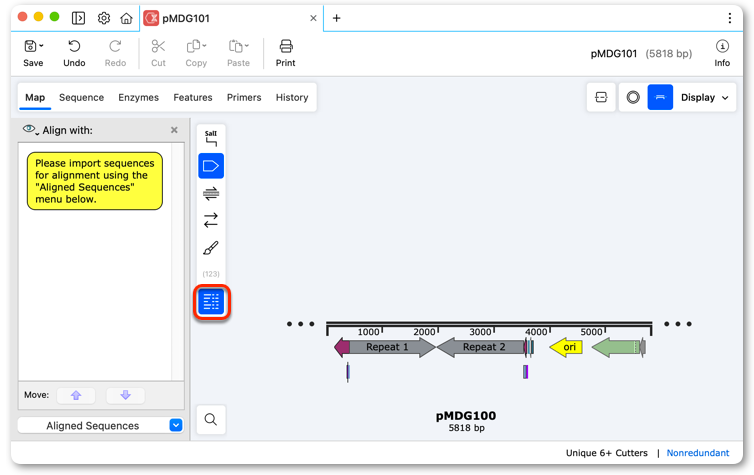Switch to linear map view
The height and width of the screenshot is (475, 754).
pos(660,97)
